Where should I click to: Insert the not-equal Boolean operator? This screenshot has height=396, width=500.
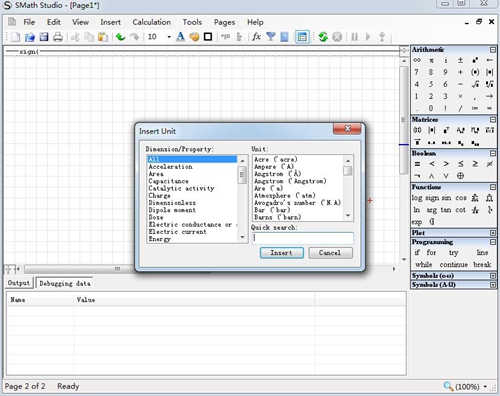tap(489, 164)
